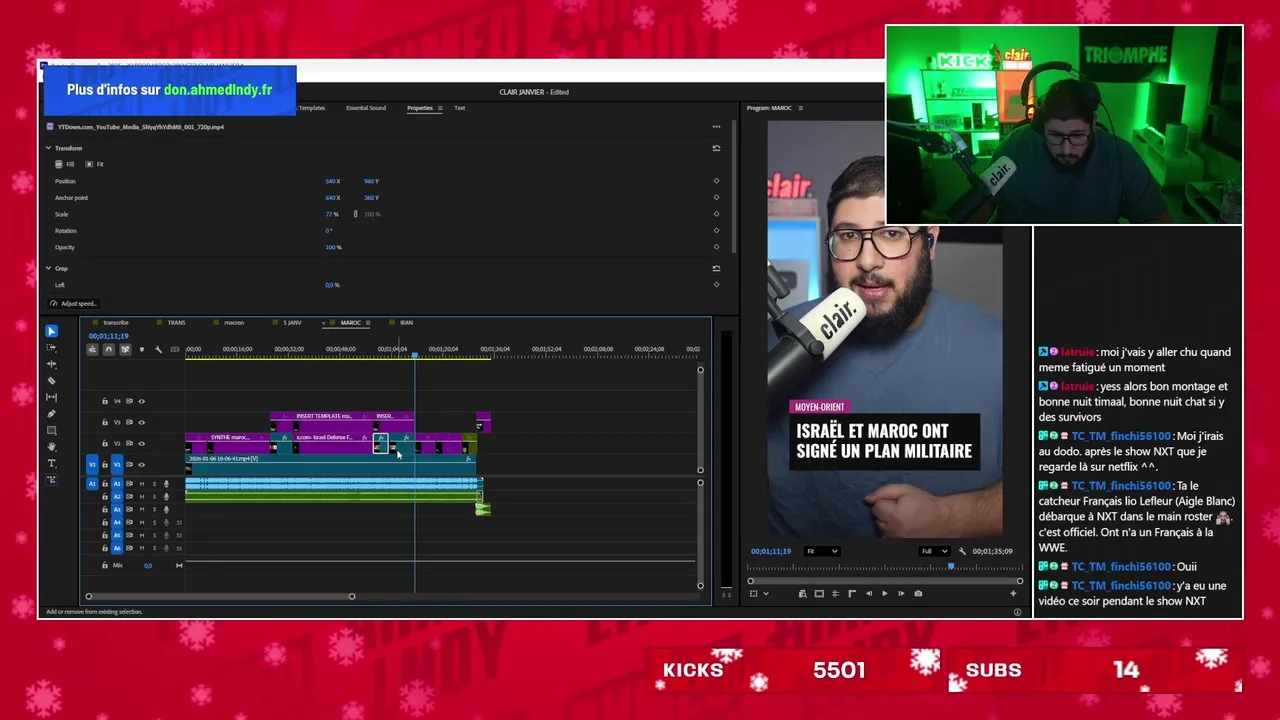Screen dimensions: 1280x720
Task: Toggle the Rotation keyframe diamond
Action: (x=716, y=230)
